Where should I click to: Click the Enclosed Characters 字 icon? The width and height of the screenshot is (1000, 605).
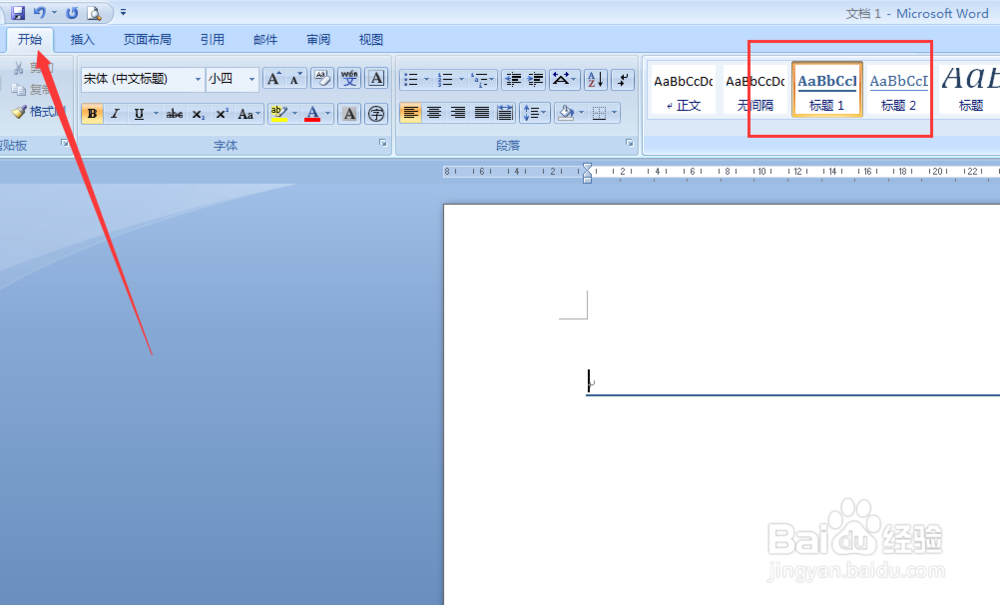[x=376, y=113]
